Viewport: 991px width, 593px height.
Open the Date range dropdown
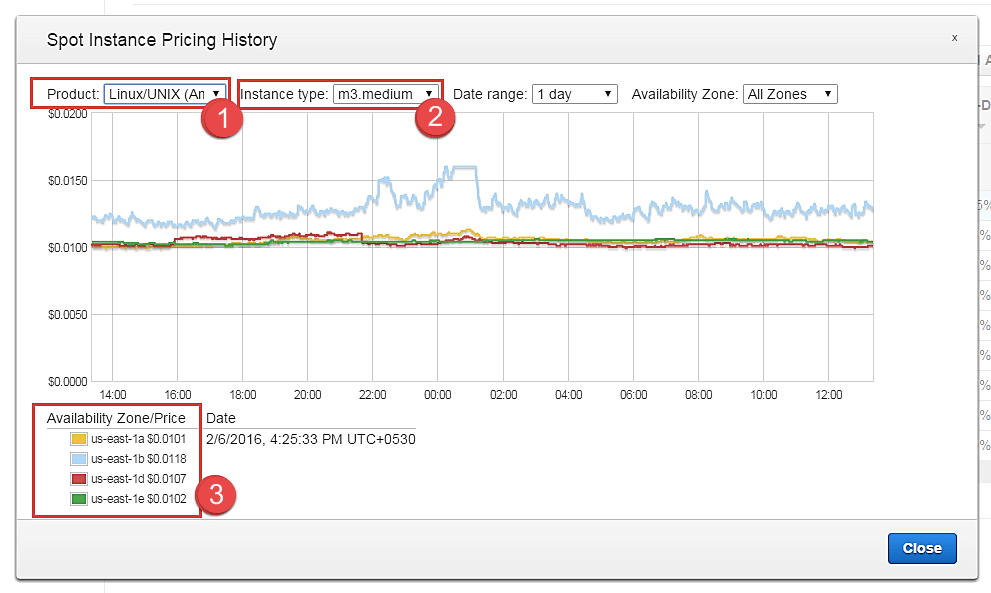coord(575,94)
